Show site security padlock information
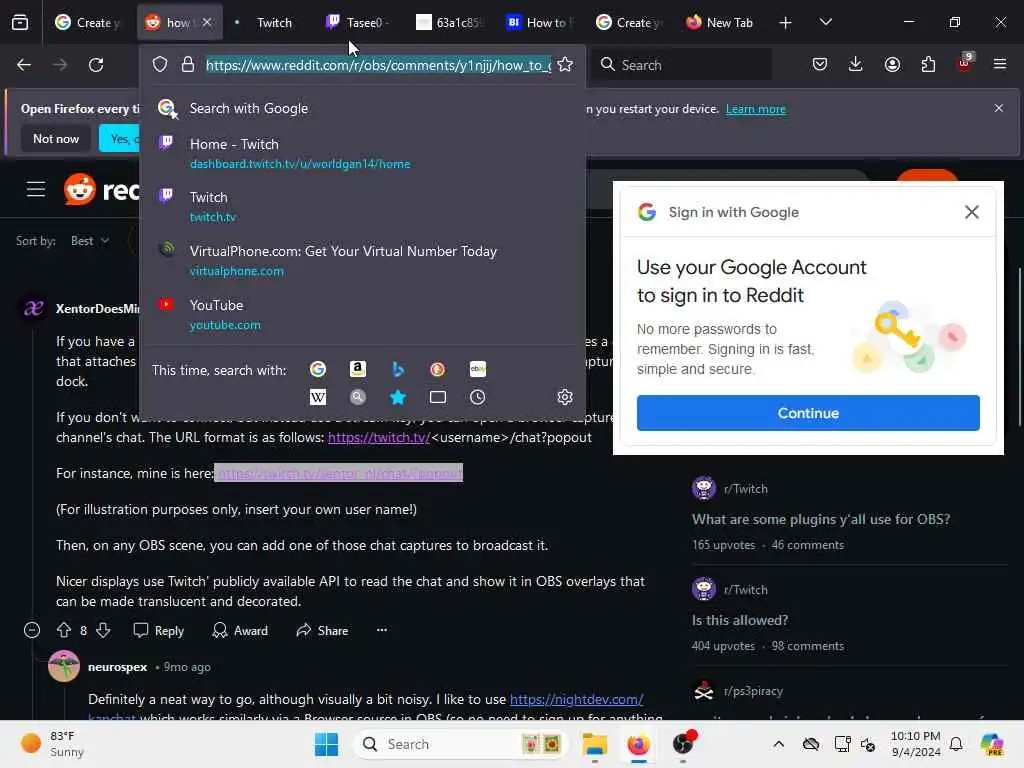The image size is (1024, 768). point(188,65)
